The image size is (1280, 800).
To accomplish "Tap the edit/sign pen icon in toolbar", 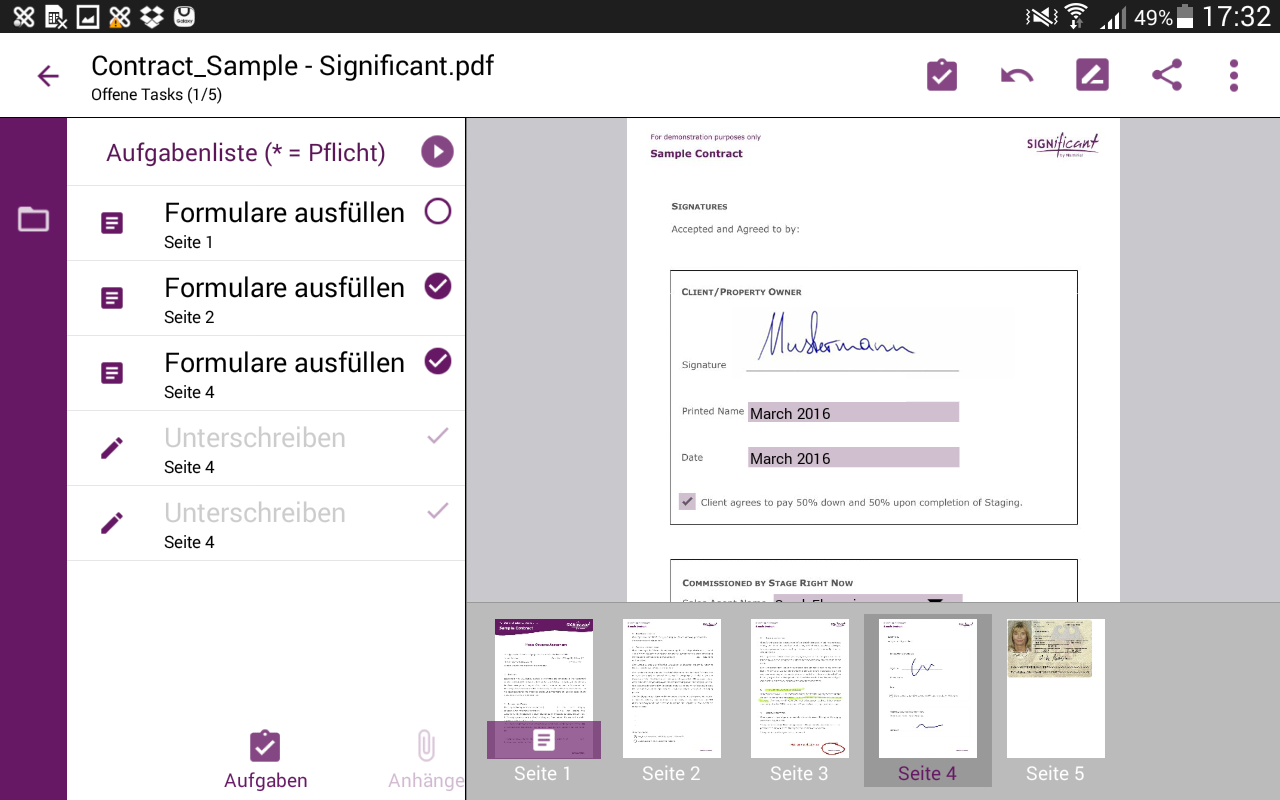I will tap(1092, 75).
